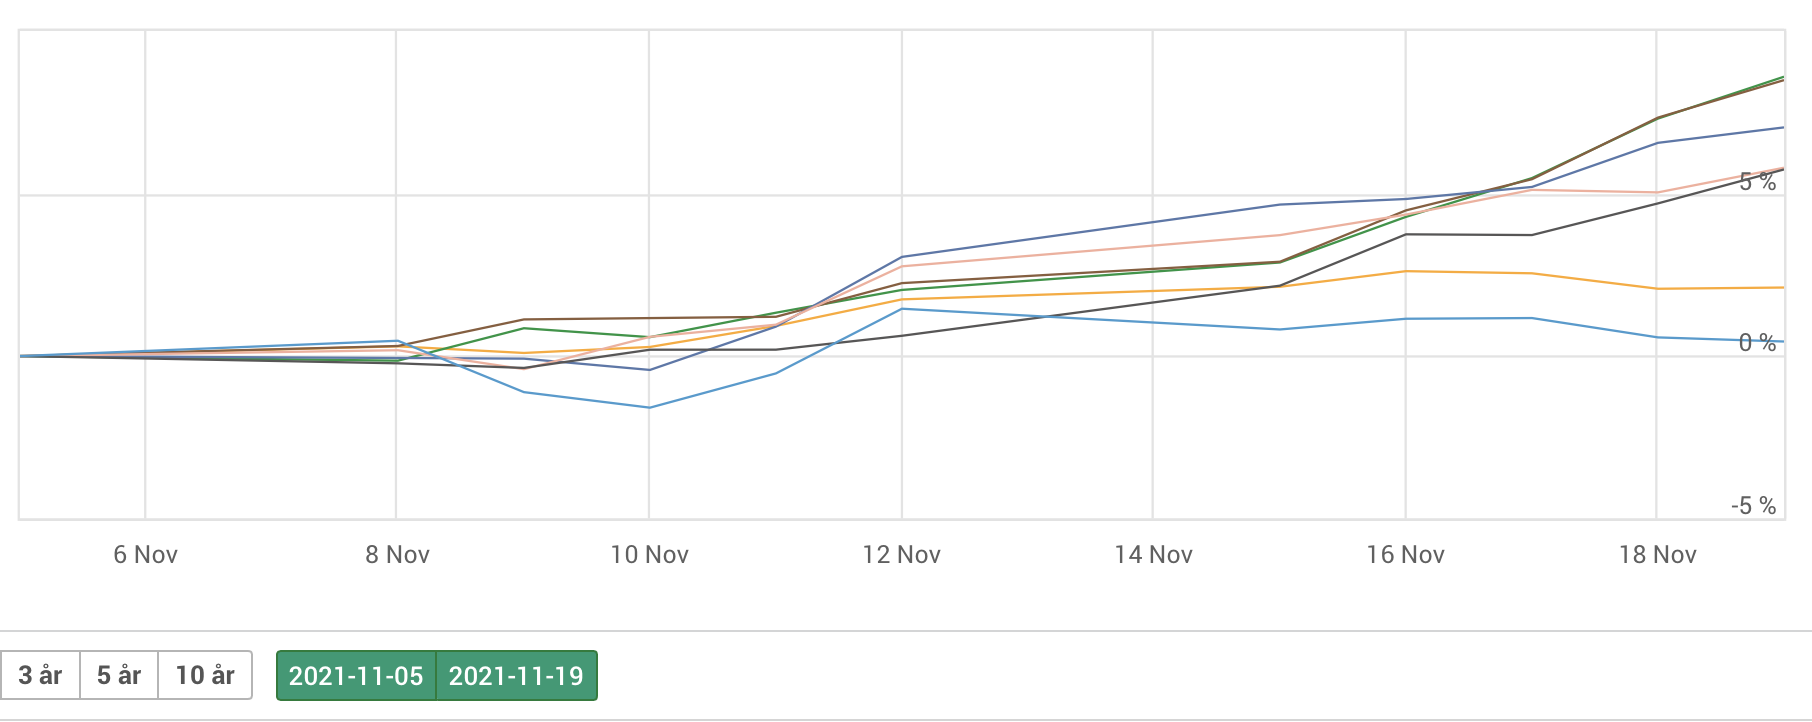Screen dimensions: 1812x722
Task: Select the 3 år time range
Action: coord(40,676)
